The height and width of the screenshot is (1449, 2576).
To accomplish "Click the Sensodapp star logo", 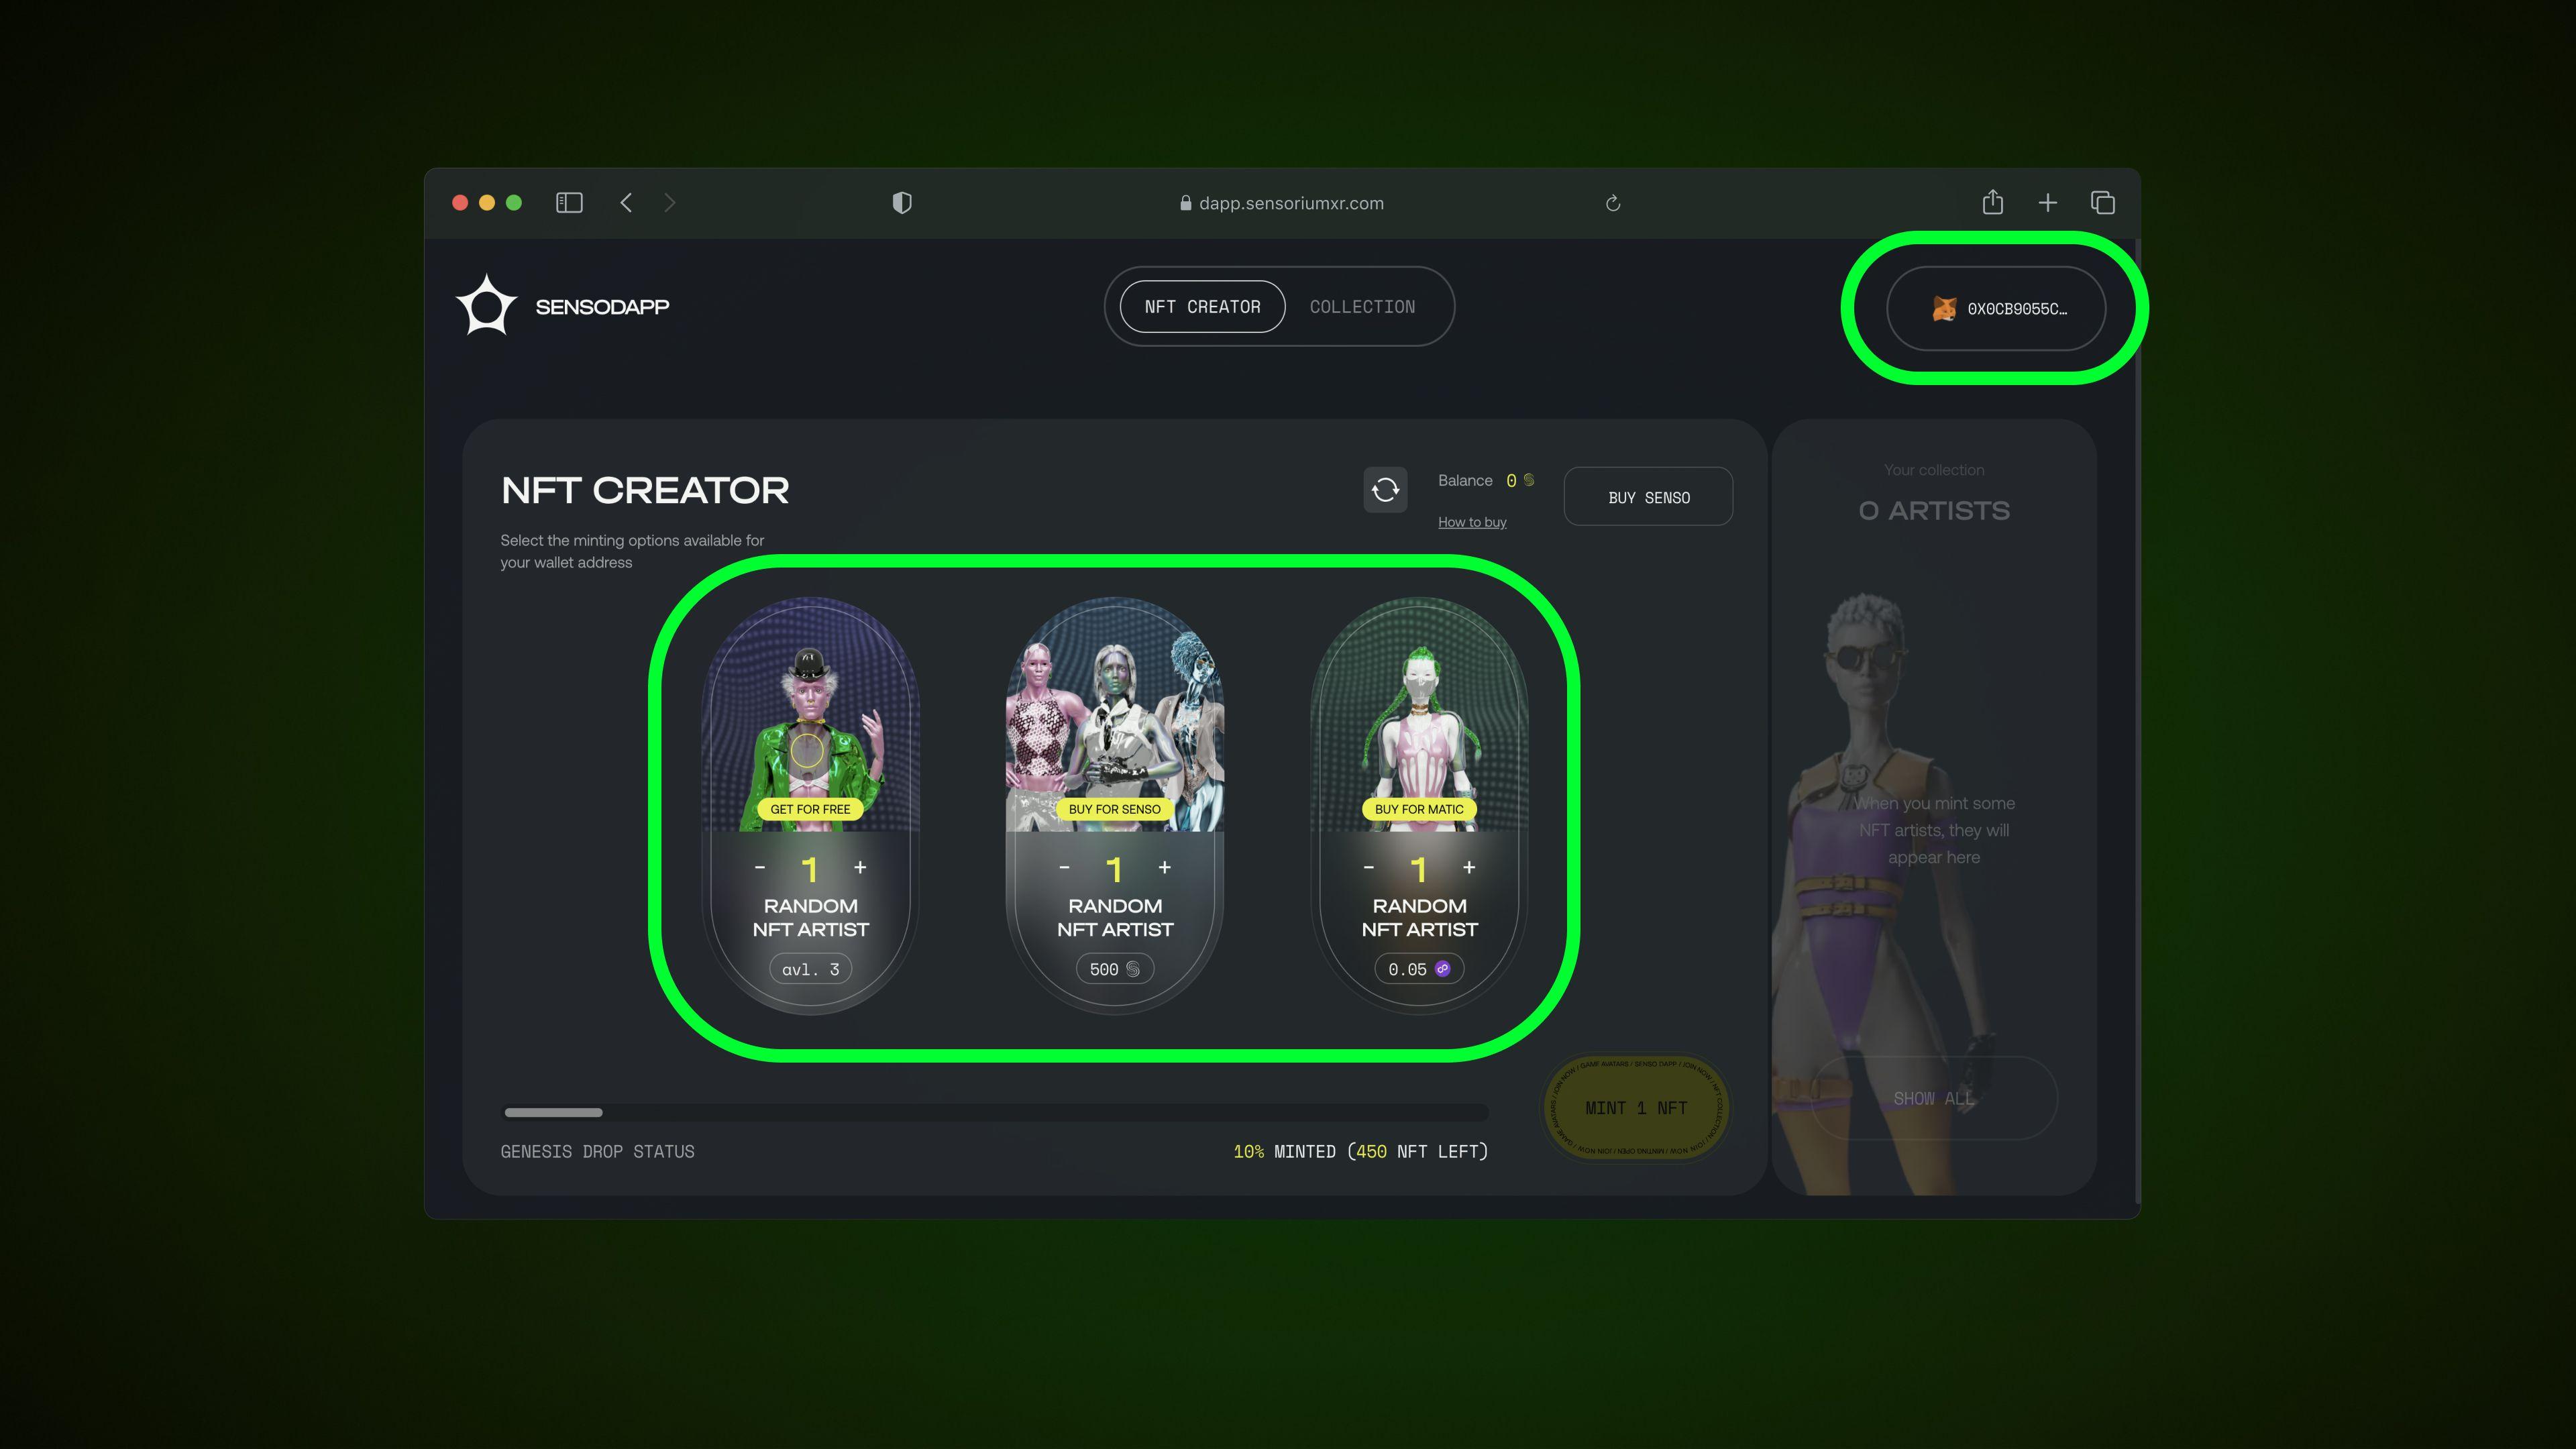I will (x=486, y=305).
